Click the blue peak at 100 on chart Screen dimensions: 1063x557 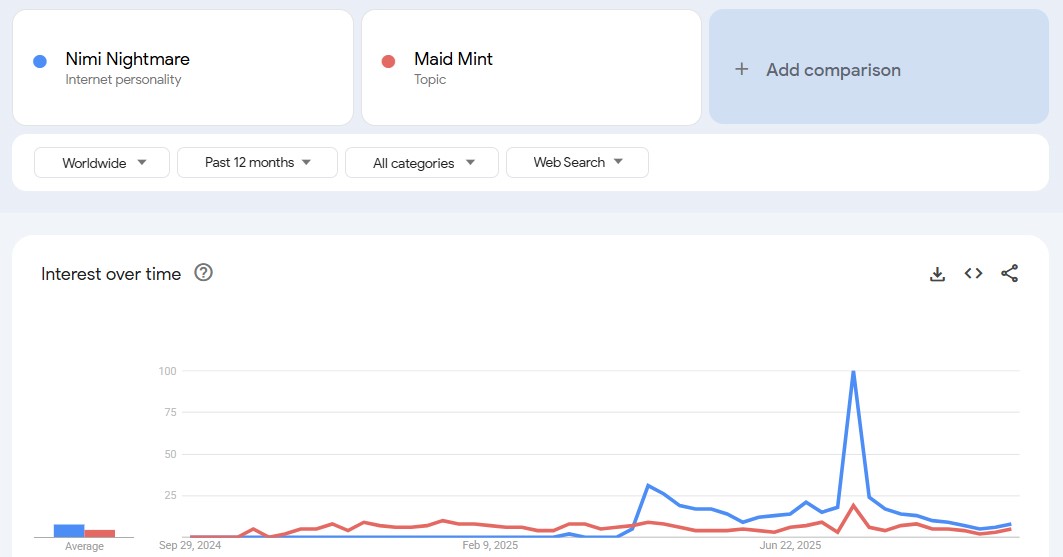[x=853, y=372]
